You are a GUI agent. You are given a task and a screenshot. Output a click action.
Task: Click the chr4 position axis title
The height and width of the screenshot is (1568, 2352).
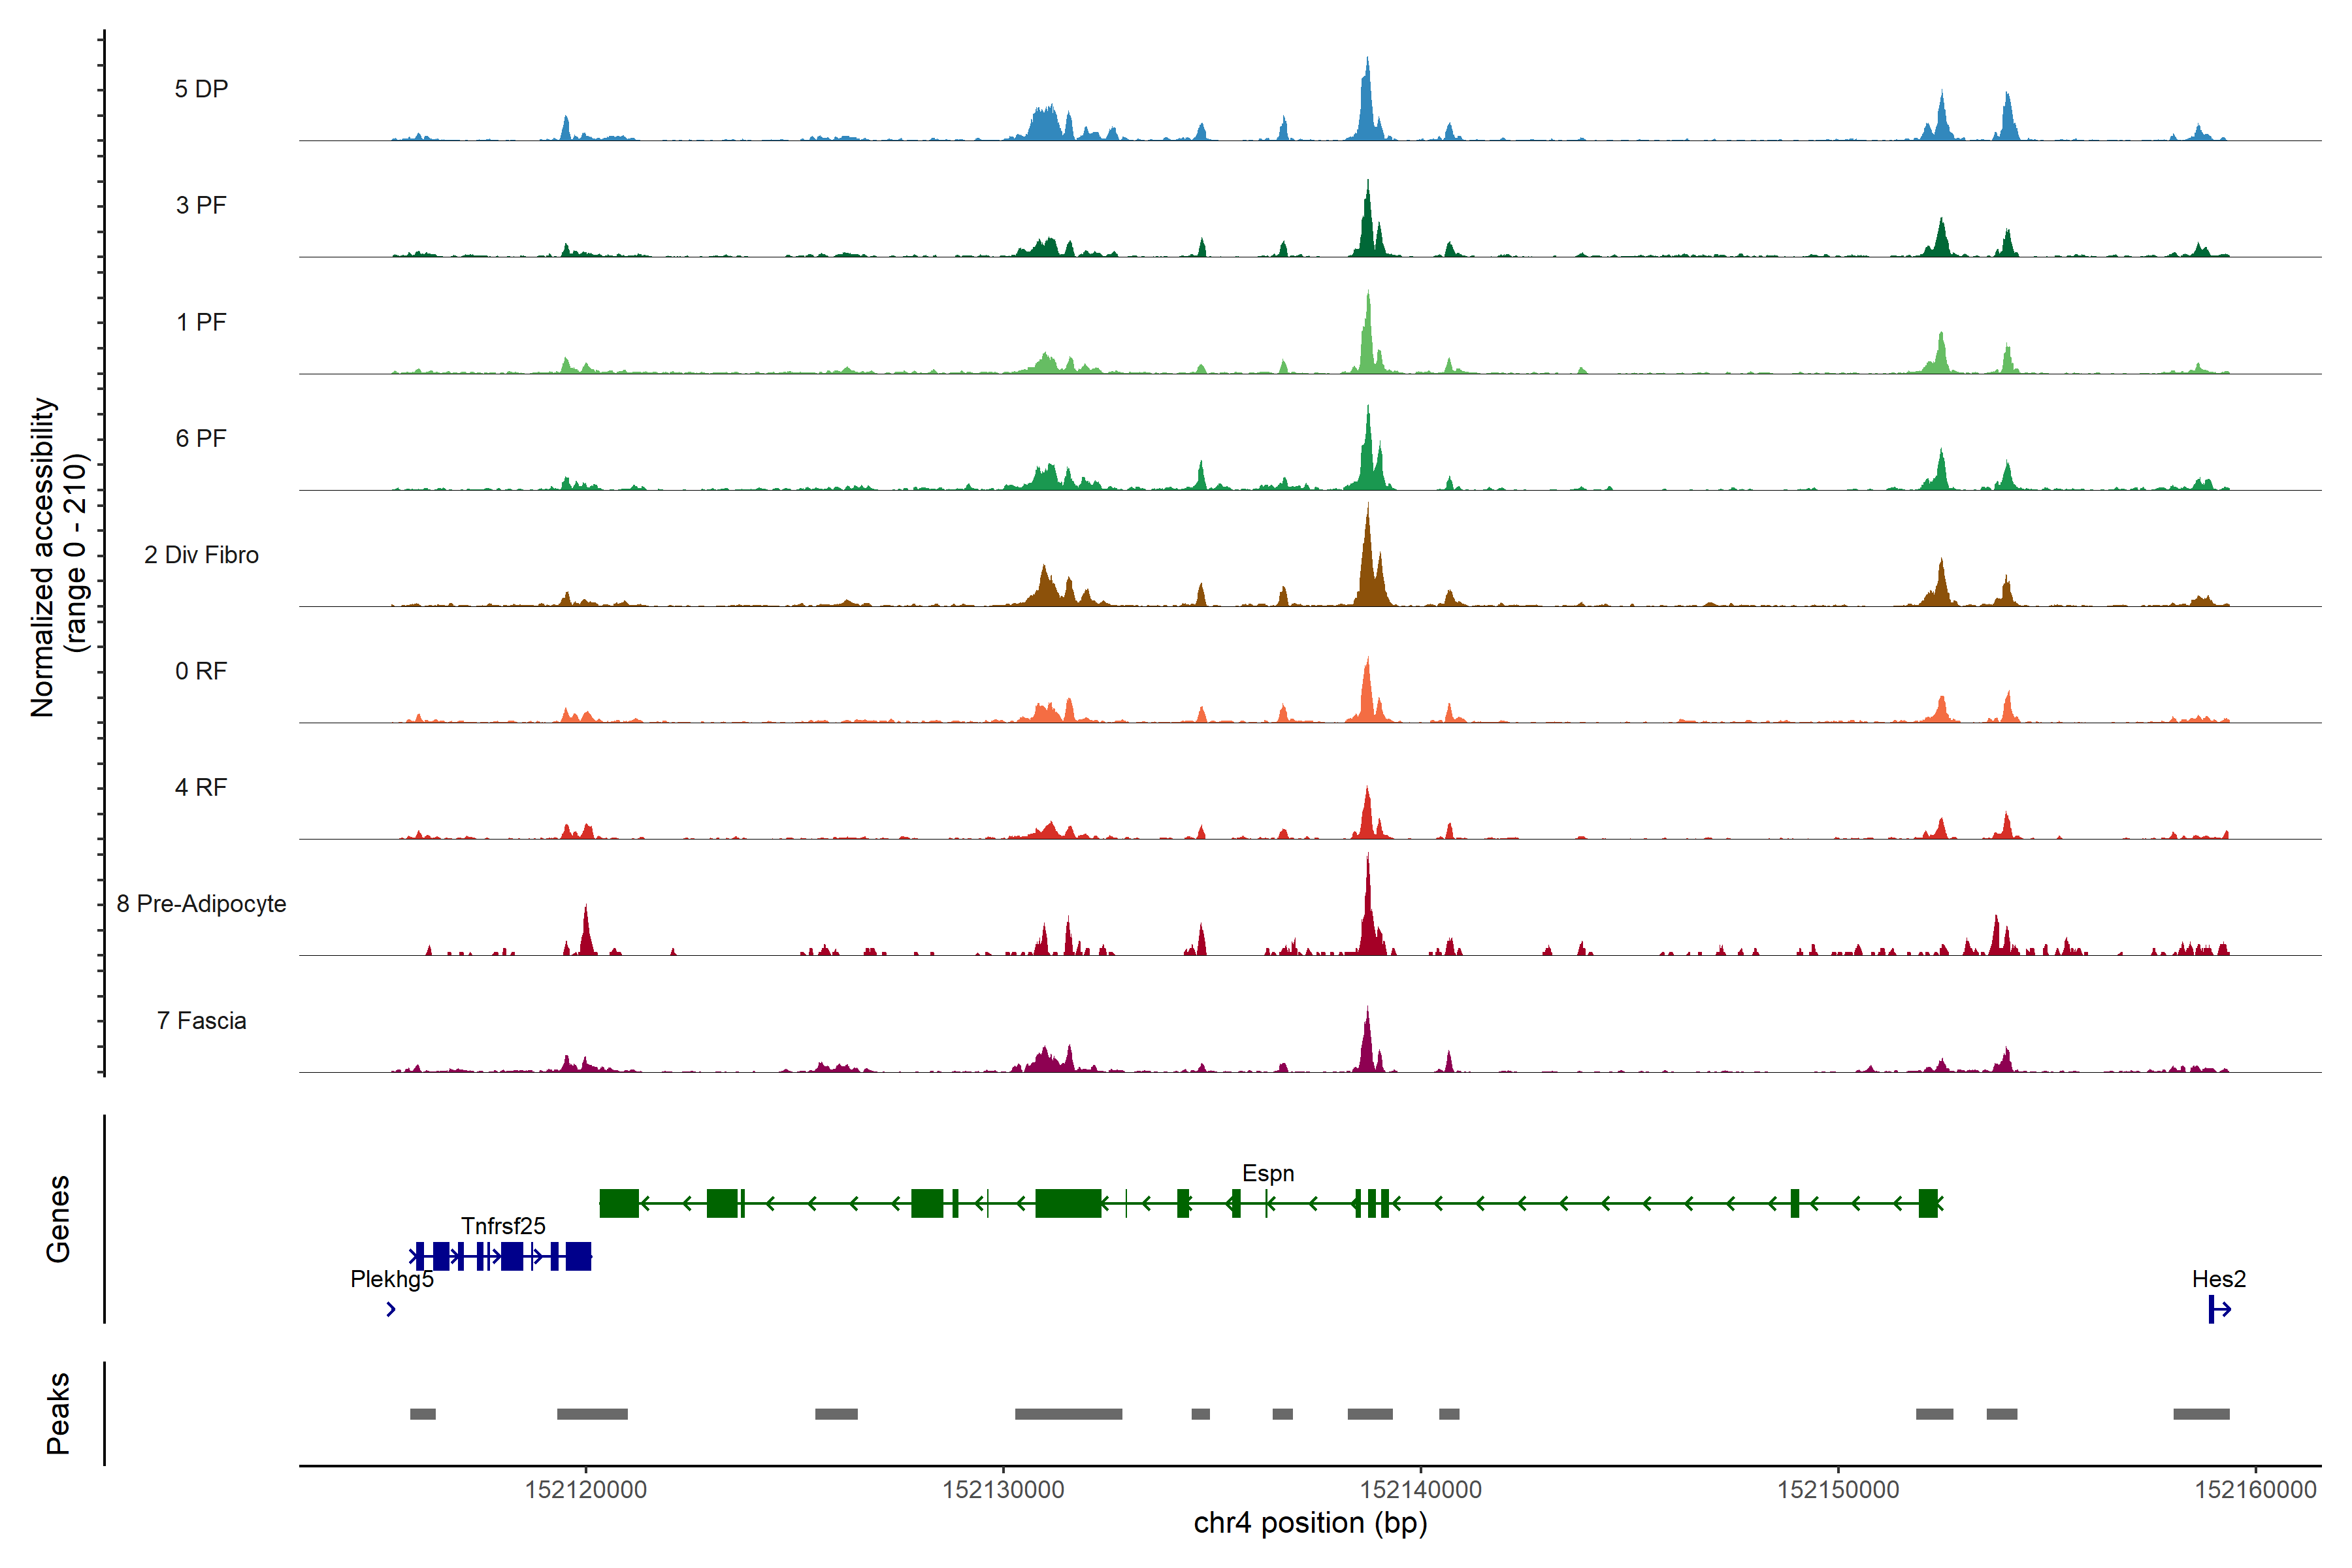1310,1523
